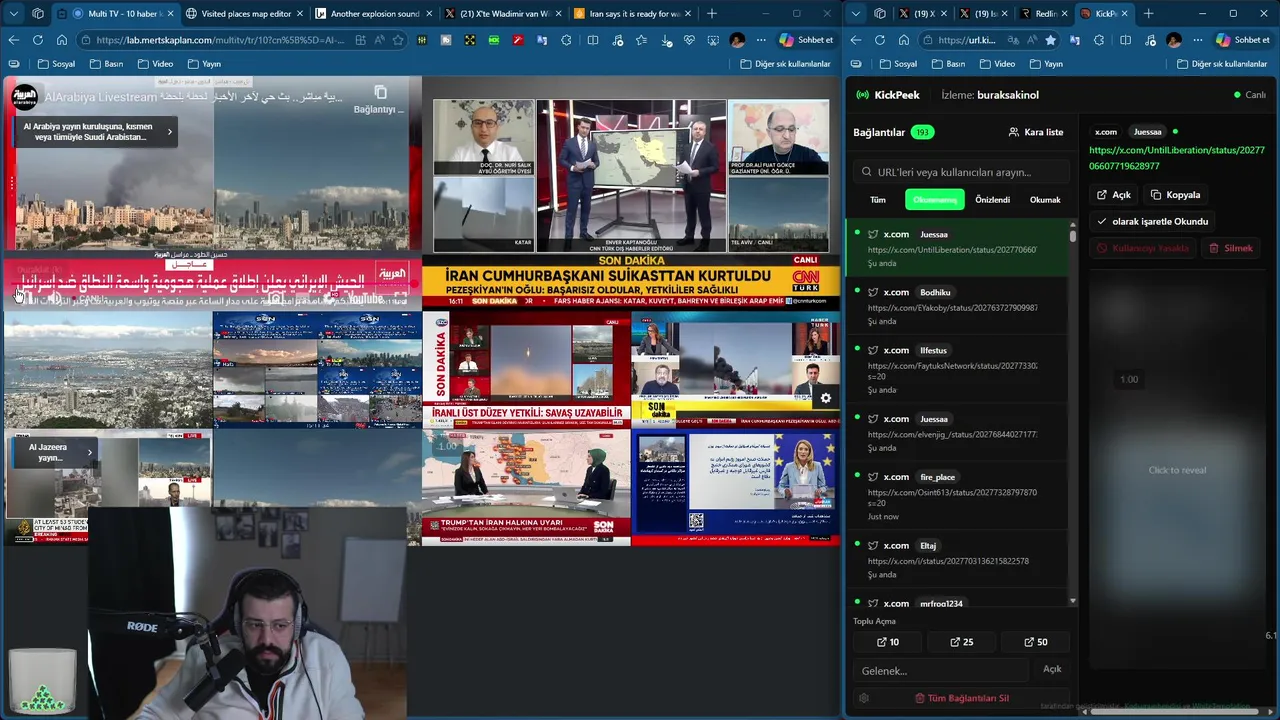The height and width of the screenshot is (720, 1280).
Task: Focus the URL and user search field
Action: point(962,172)
